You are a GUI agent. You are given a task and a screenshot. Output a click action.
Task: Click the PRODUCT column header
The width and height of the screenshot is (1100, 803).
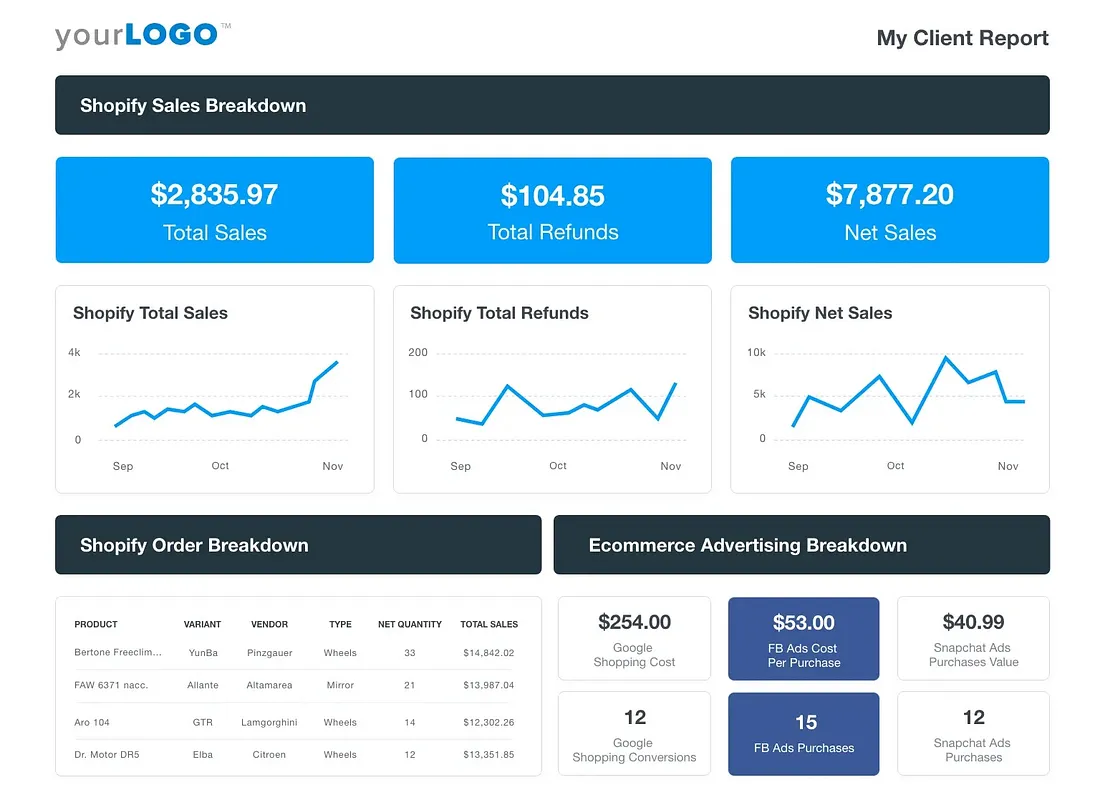(x=96, y=624)
